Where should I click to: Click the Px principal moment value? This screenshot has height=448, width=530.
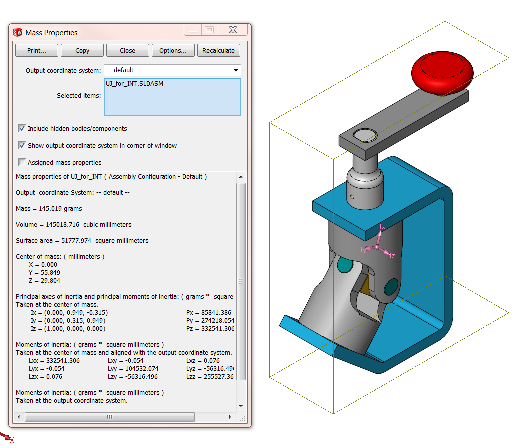[x=209, y=312]
